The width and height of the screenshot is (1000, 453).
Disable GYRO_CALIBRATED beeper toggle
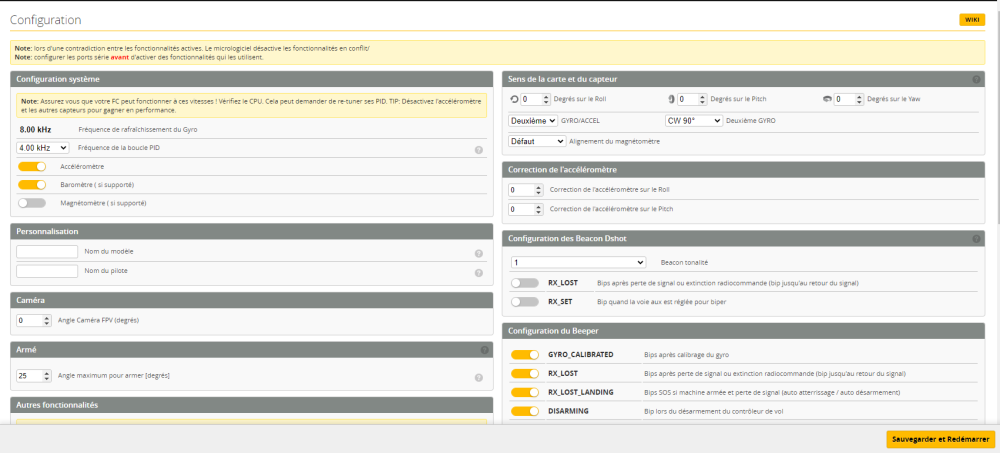coord(524,355)
